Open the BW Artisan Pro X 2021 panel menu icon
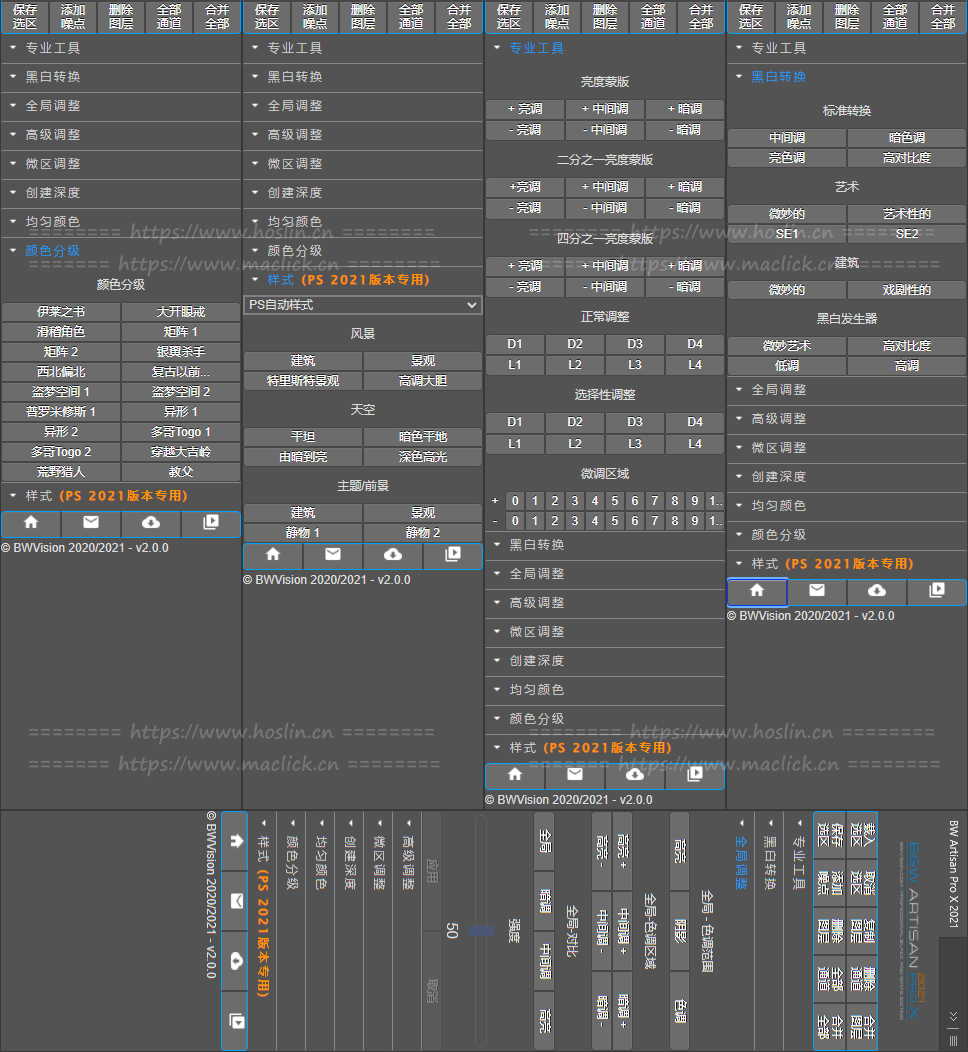 tap(953, 1040)
